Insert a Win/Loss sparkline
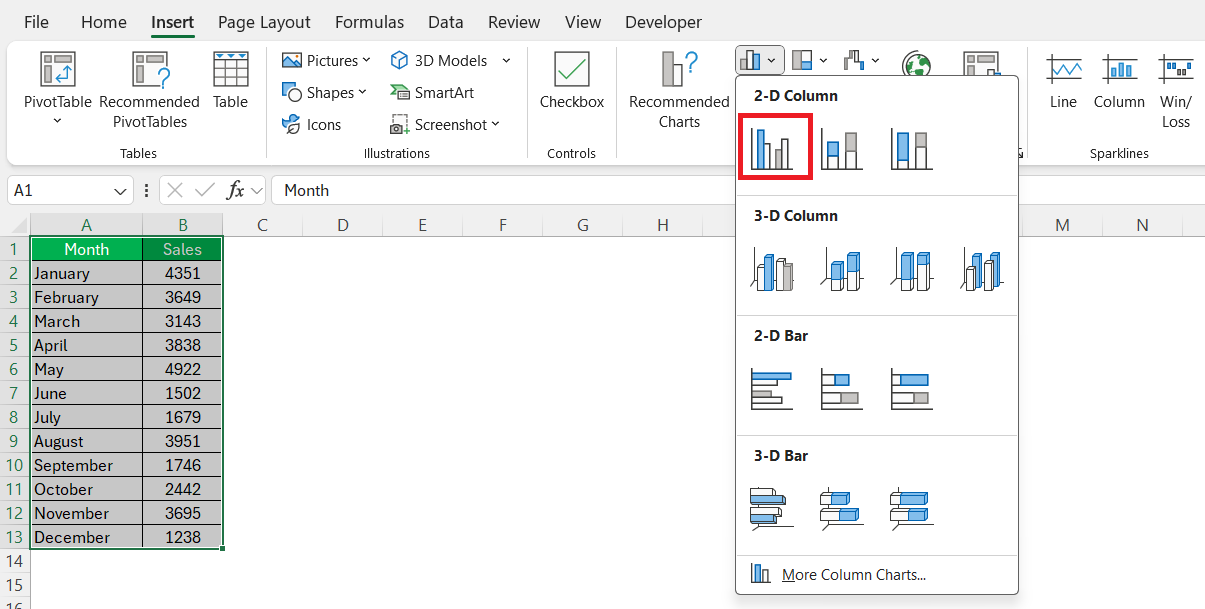This screenshot has height=609, width=1205. (x=1176, y=90)
